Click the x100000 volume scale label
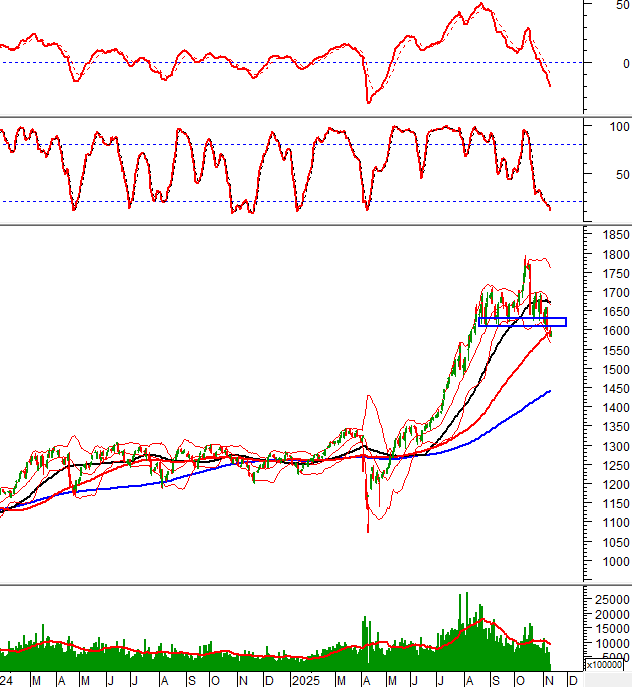Viewport: 632px width, 687px height. click(606, 665)
